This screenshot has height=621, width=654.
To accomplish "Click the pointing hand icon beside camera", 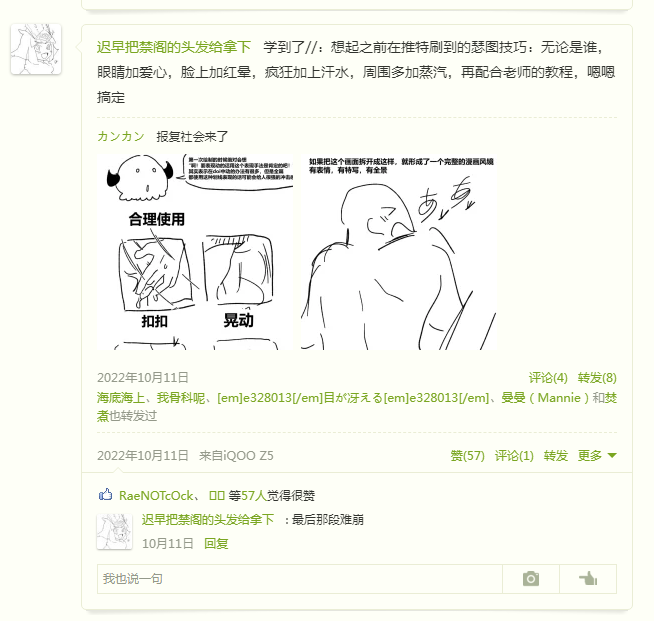I will [588, 578].
